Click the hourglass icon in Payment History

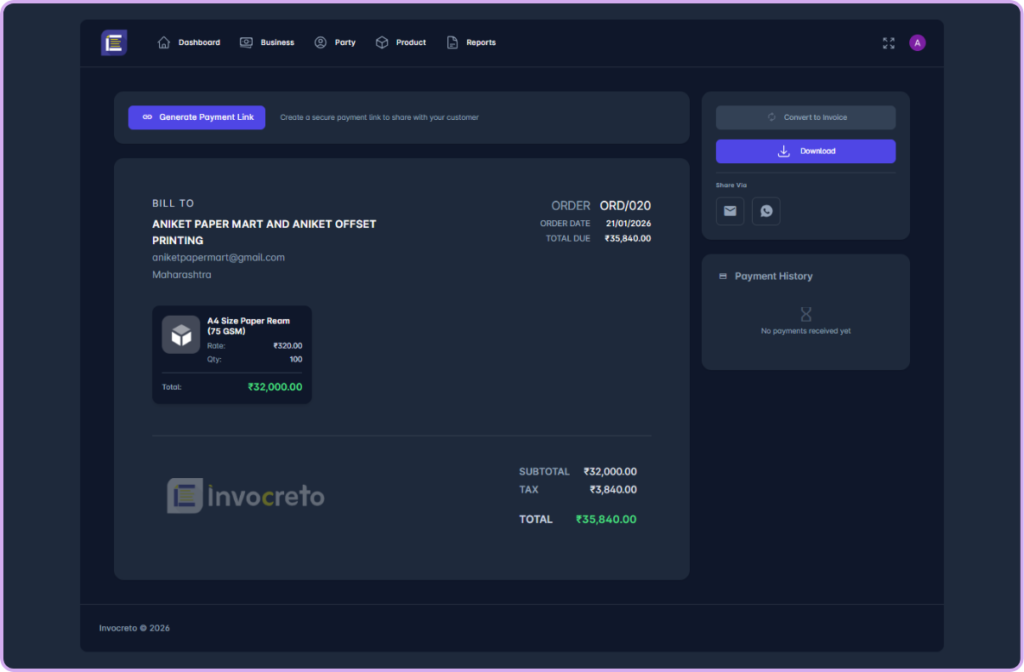(806, 314)
